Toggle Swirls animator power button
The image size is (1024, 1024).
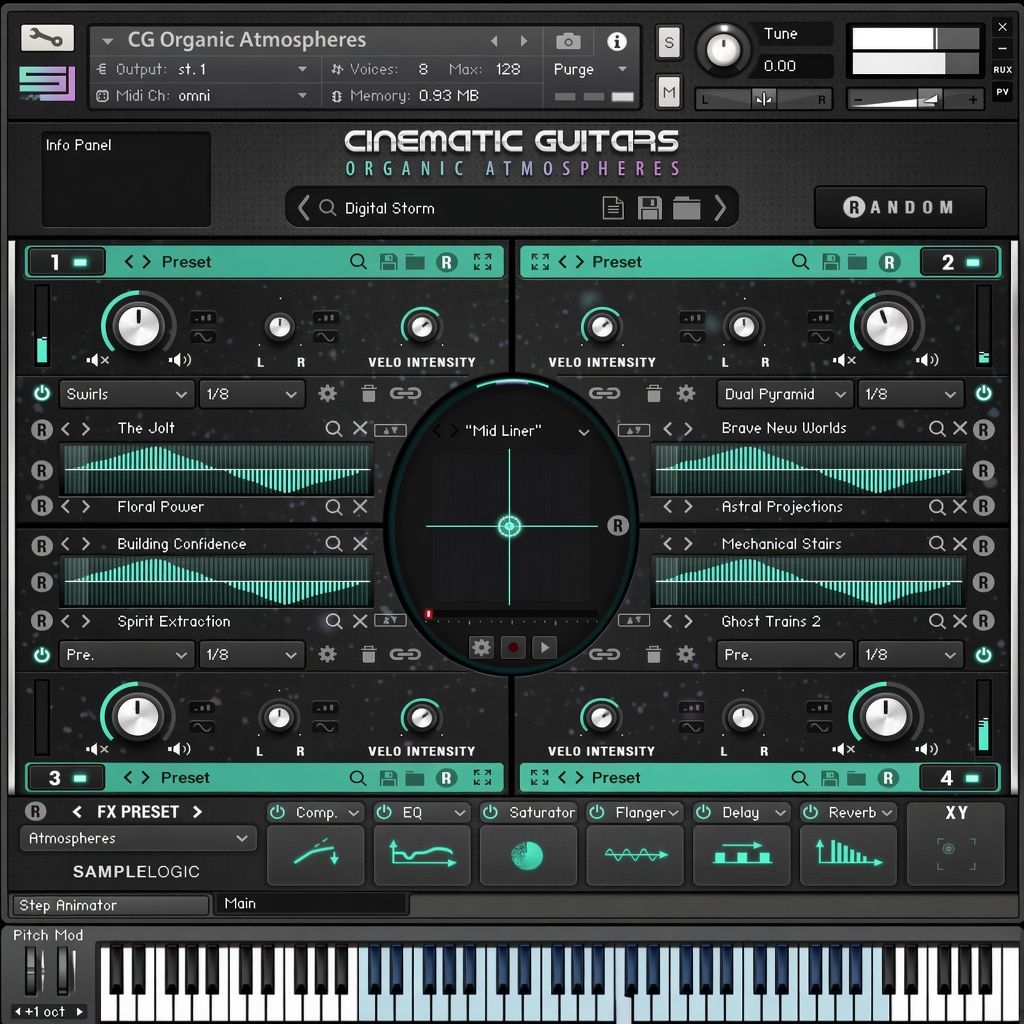coord(42,393)
